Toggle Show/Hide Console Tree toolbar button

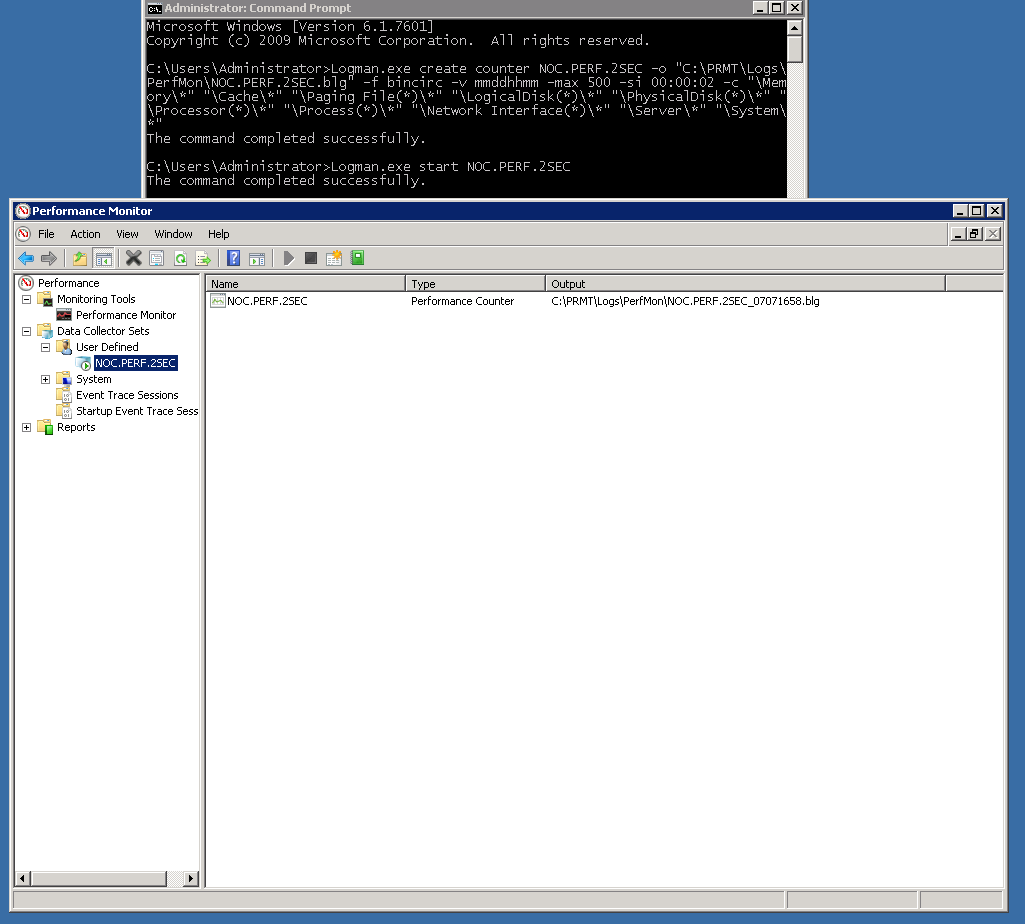click(103, 258)
